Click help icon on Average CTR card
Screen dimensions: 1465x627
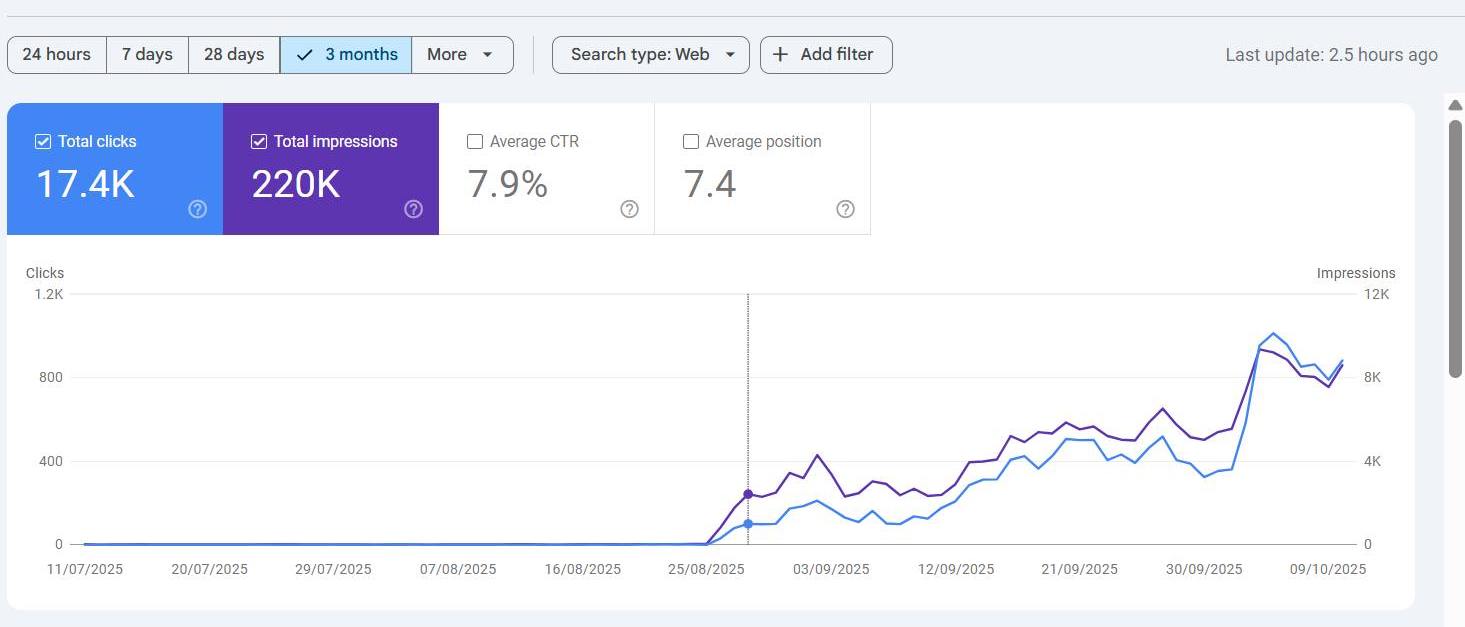click(x=629, y=209)
